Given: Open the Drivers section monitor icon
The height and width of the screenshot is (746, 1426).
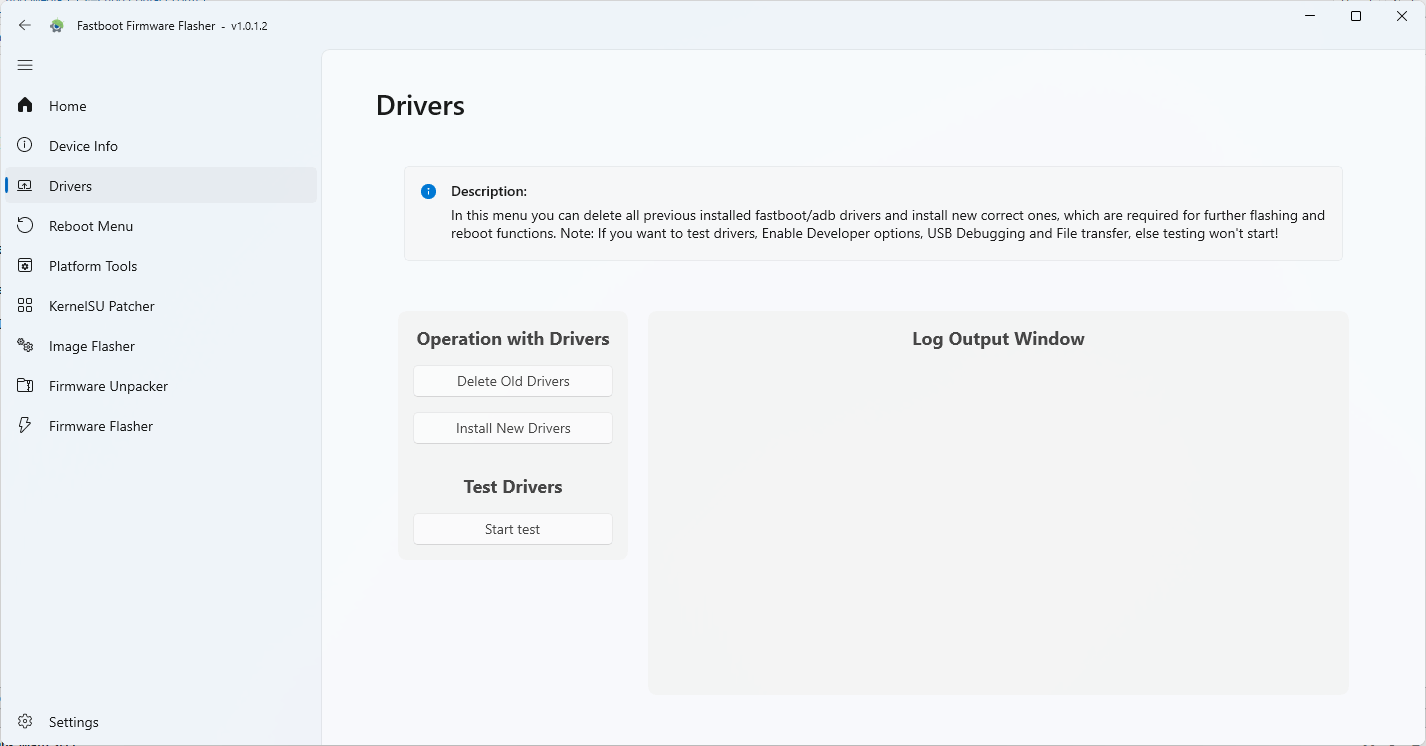Looking at the screenshot, I should tap(24, 185).
